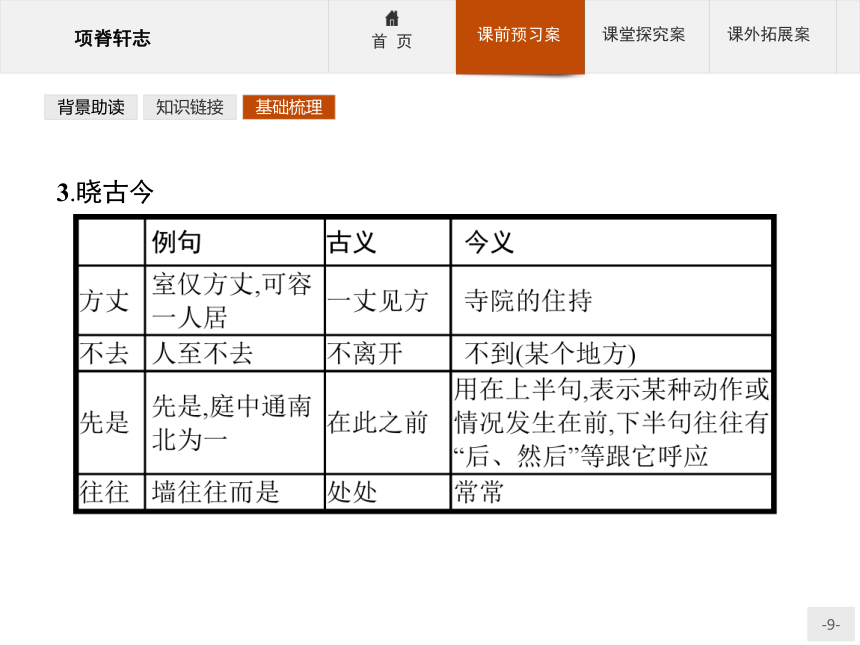Select the 先是 row label cell
860x645 pixels.
click(111, 422)
